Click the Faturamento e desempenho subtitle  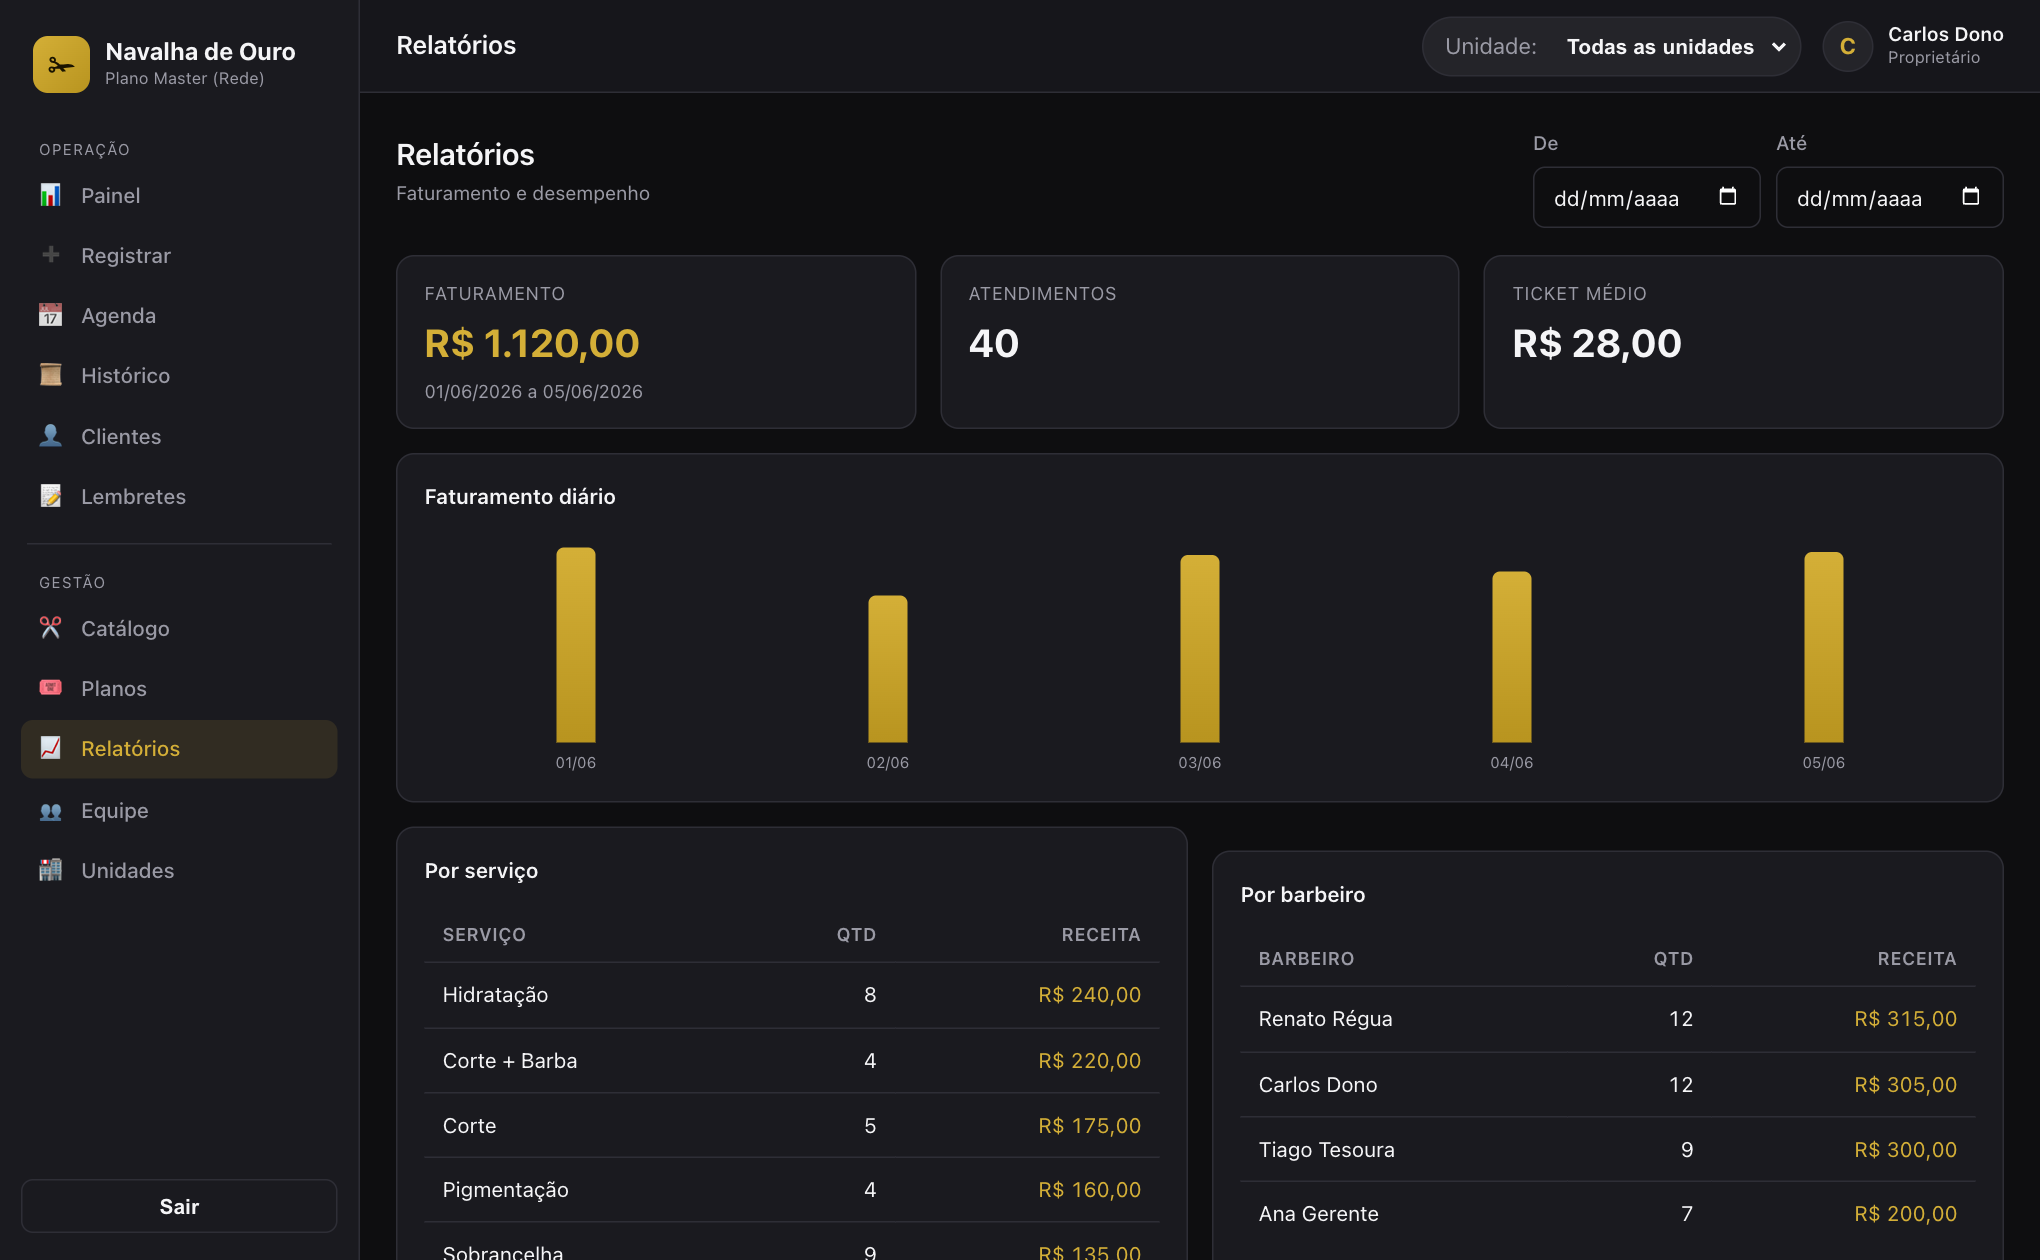[523, 193]
